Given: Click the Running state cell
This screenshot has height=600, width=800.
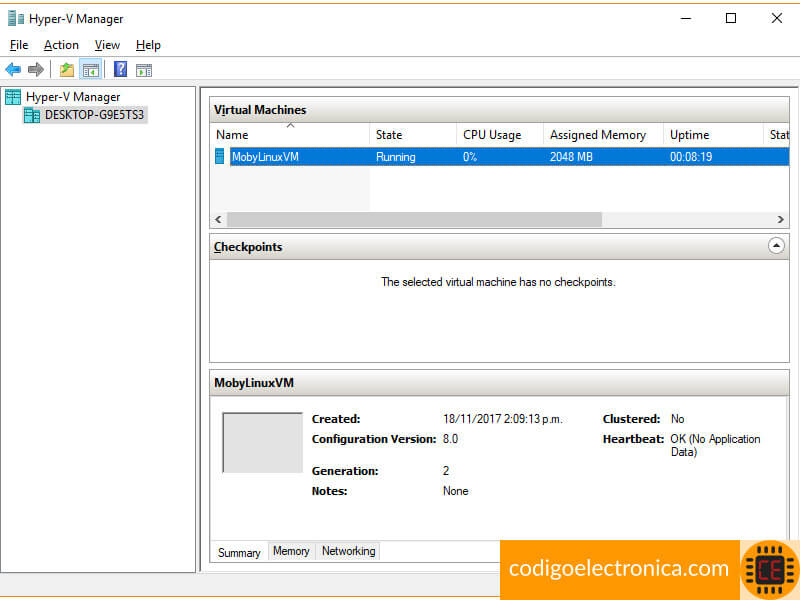Looking at the screenshot, I should point(395,157).
